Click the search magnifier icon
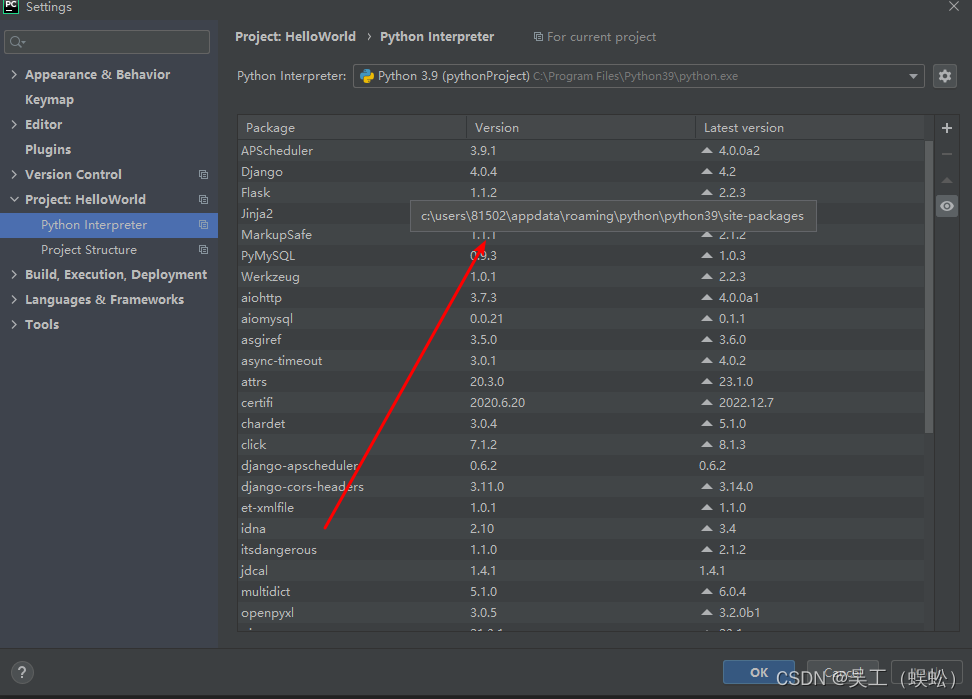Viewport: 972px width, 699px height. point(17,42)
